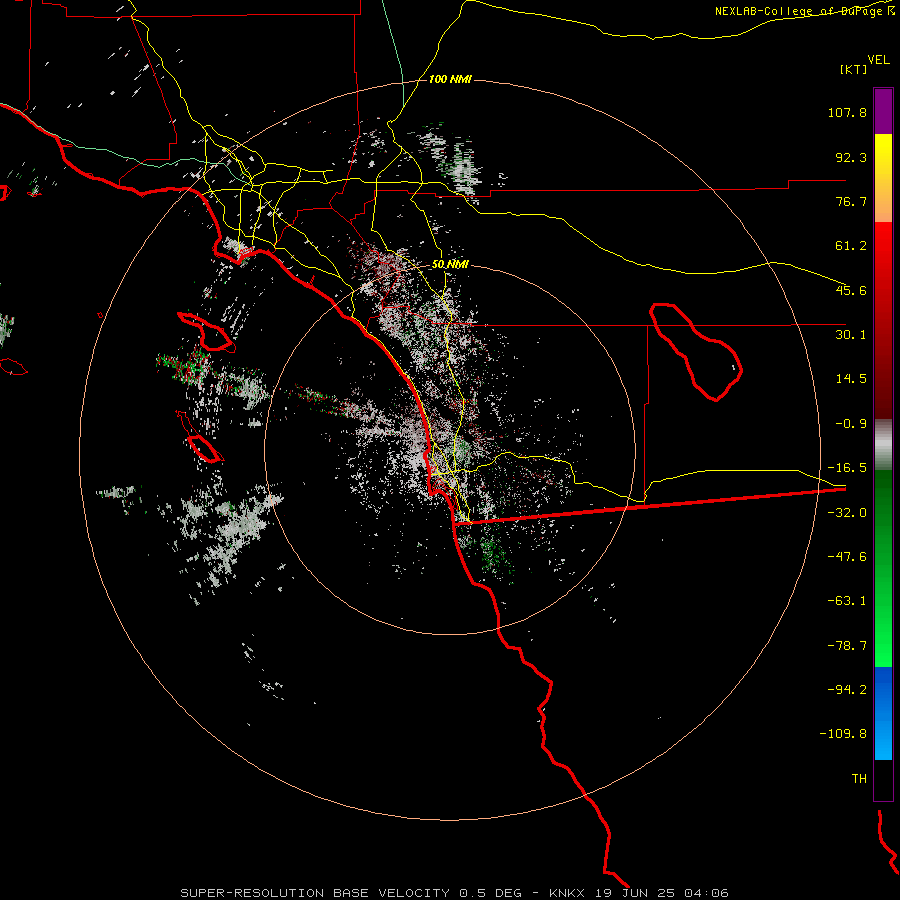
Task: Select the -78.7 legend value
Action: (847, 646)
